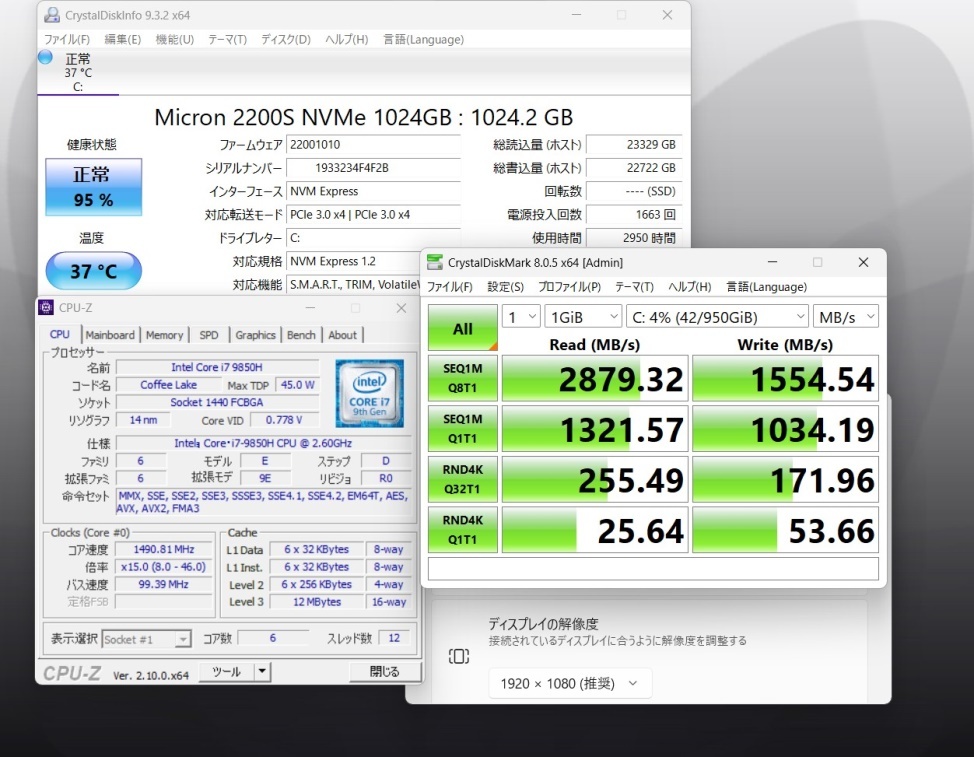The width and height of the screenshot is (974, 757).
Task: Click the green All benchmark button
Action: (462, 328)
